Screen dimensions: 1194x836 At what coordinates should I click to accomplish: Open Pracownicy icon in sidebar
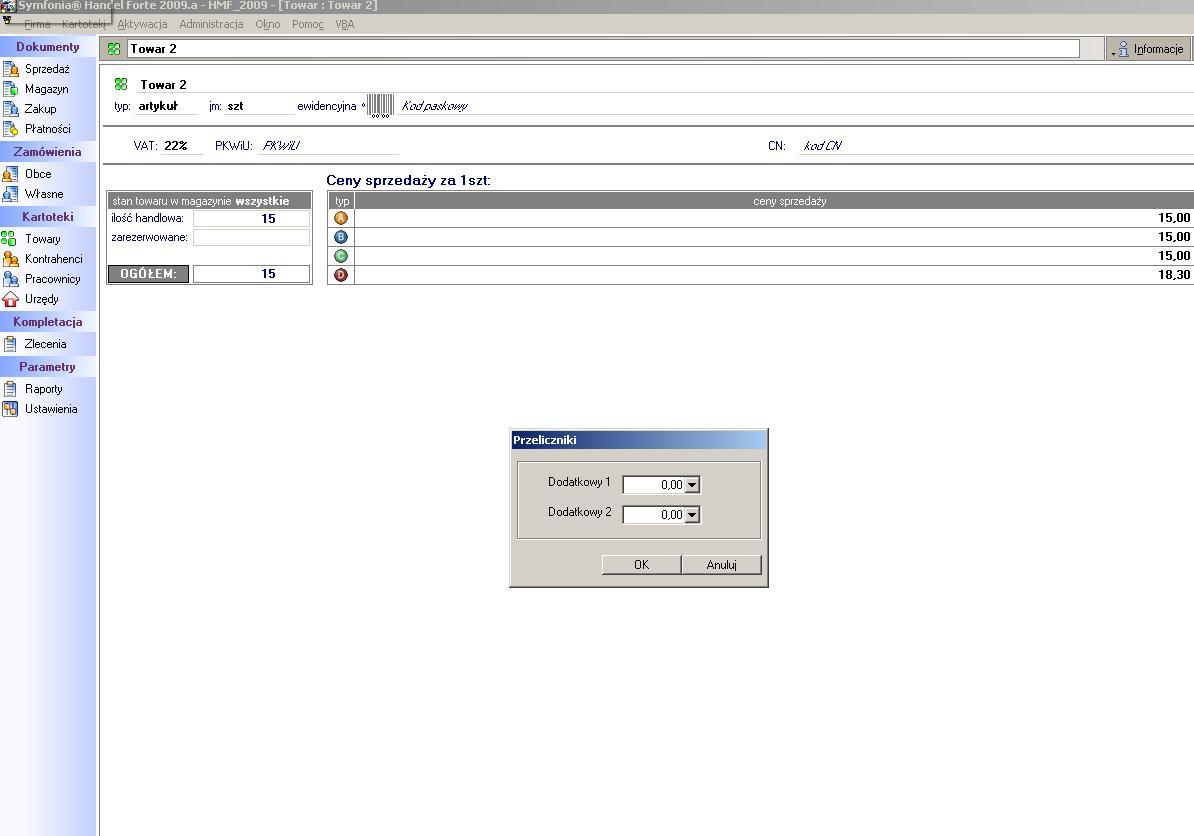coord(11,279)
